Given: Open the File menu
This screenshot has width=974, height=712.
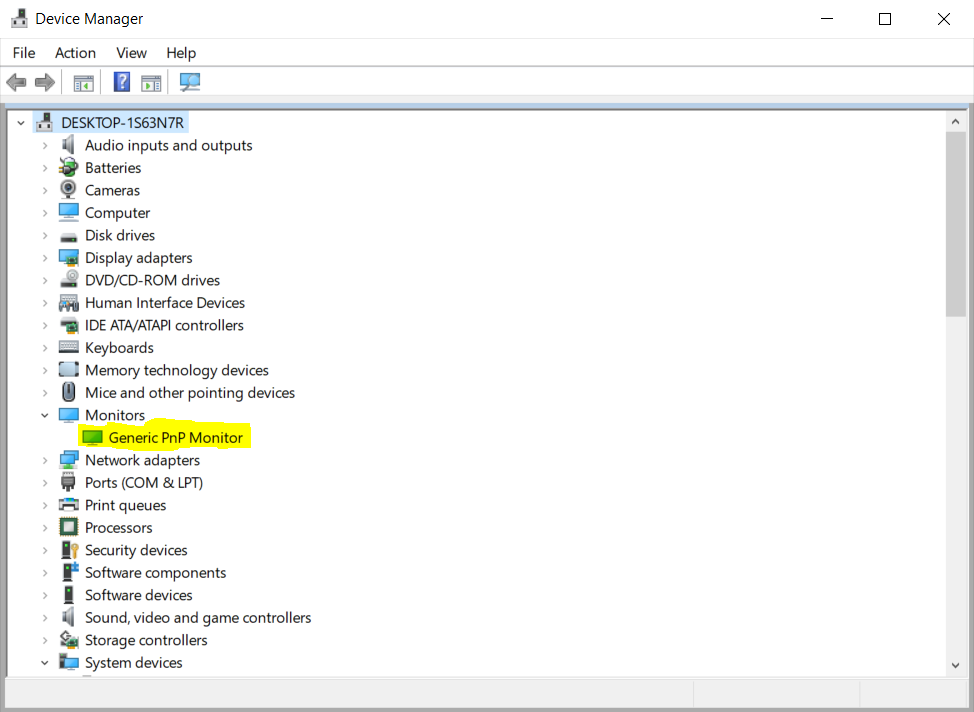Looking at the screenshot, I should (24, 53).
